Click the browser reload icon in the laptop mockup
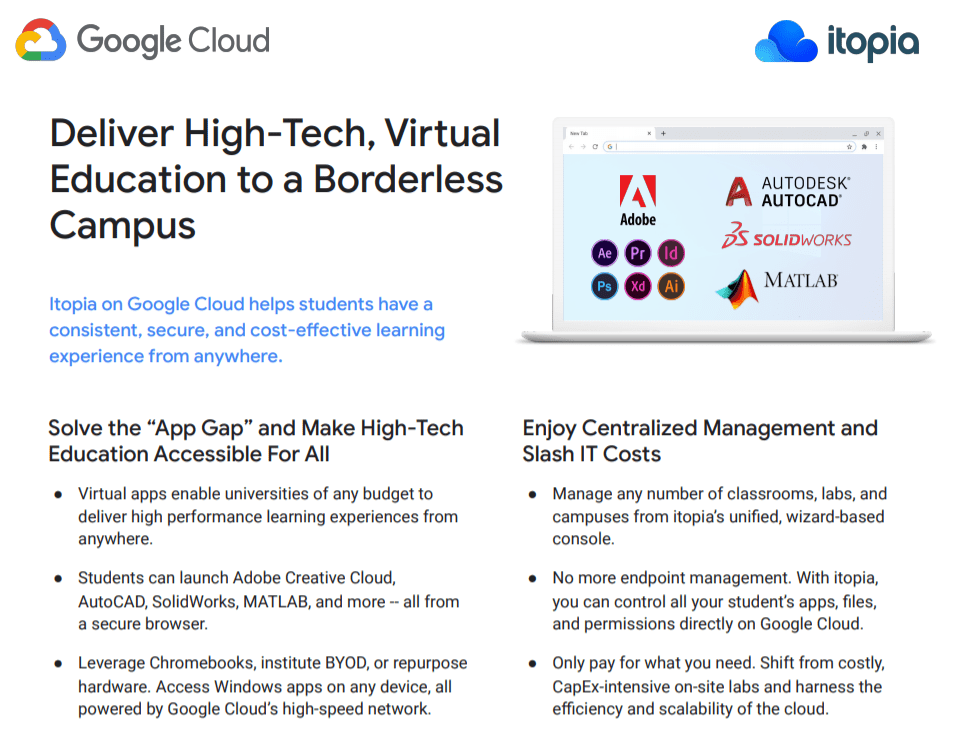This screenshot has width=964, height=753. click(595, 147)
